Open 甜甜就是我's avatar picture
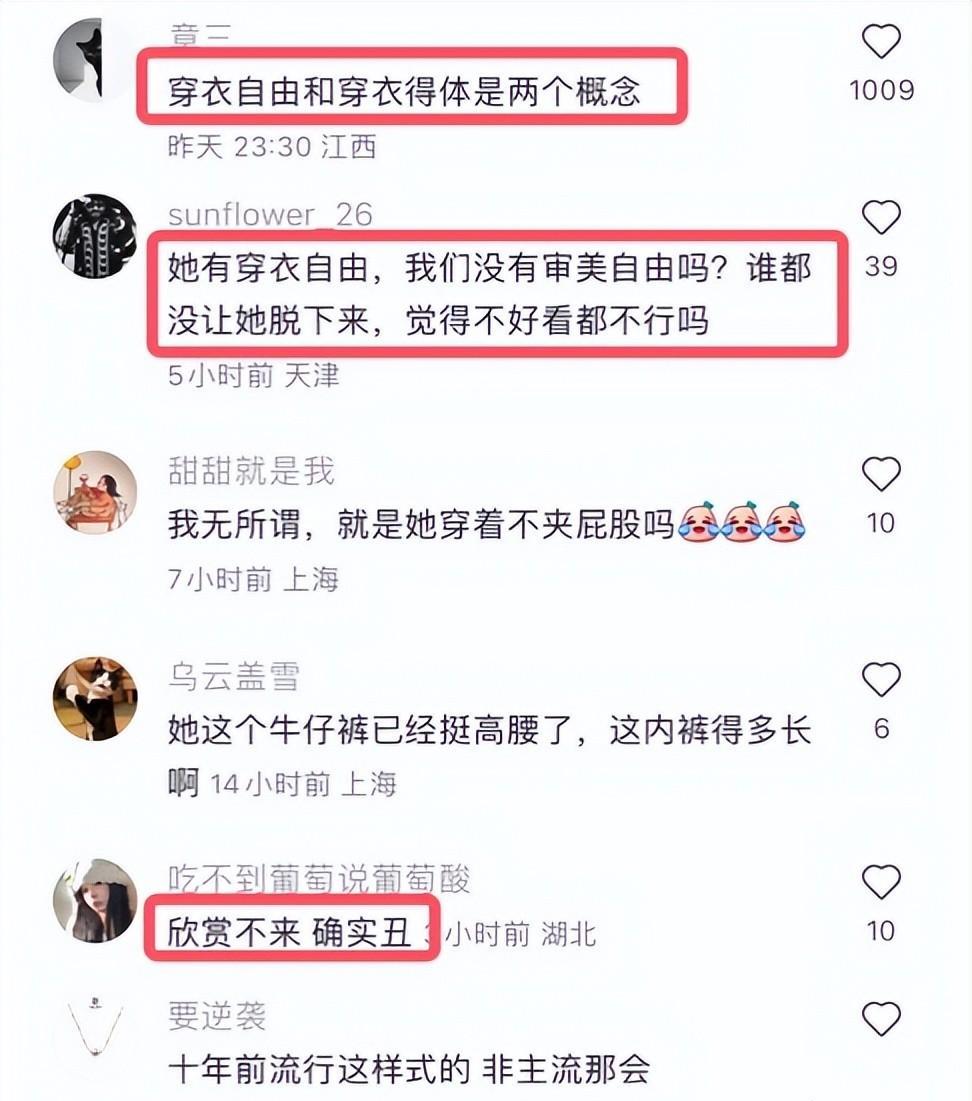 [95, 492]
